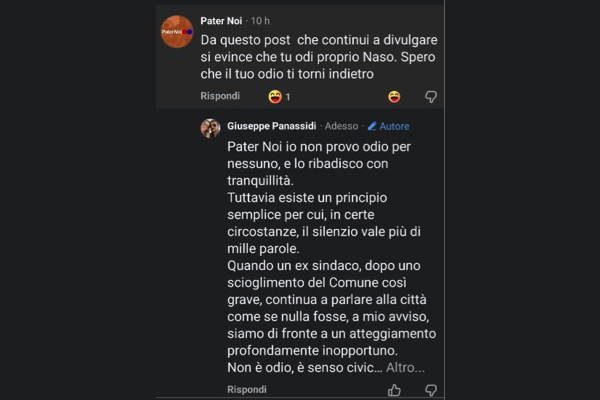Open Giuseppe Panassidi's avatar thumbnail
The image size is (600, 400).
click(210, 128)
